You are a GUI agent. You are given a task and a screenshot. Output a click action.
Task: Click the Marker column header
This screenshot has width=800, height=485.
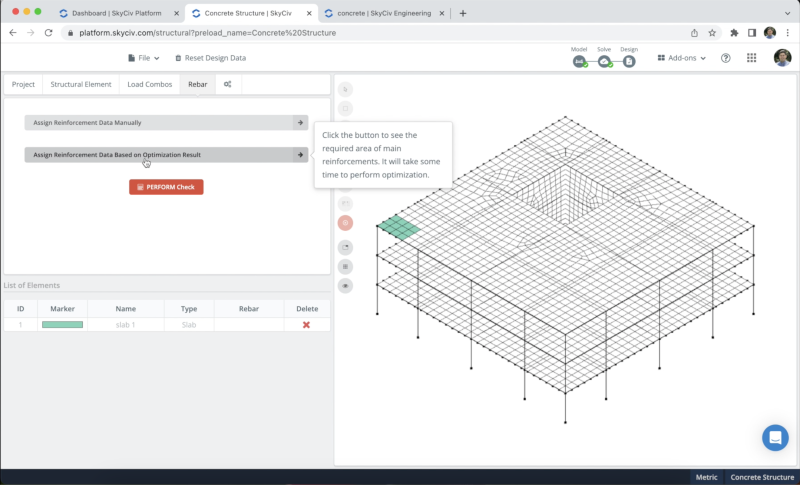tap(62, 309)
